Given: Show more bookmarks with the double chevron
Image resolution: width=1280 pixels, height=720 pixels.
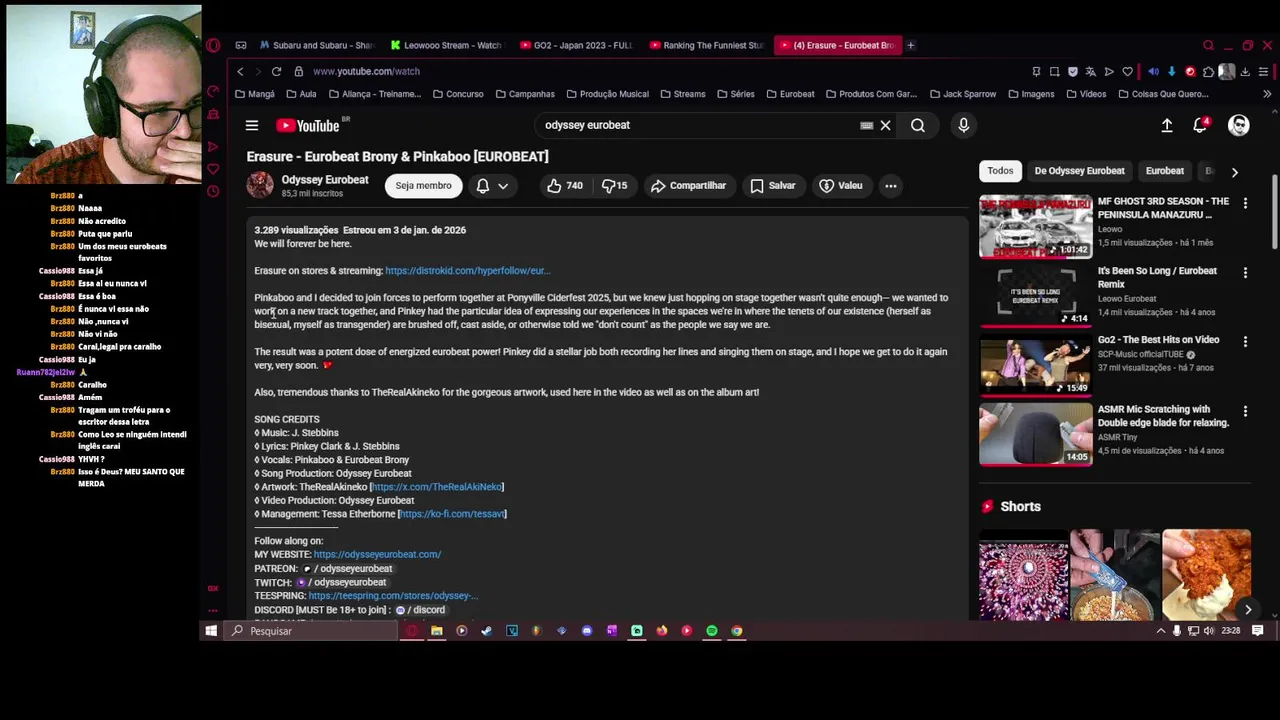Looking at the screenshot, I should pyautogui.click(x=1267, y=94).
